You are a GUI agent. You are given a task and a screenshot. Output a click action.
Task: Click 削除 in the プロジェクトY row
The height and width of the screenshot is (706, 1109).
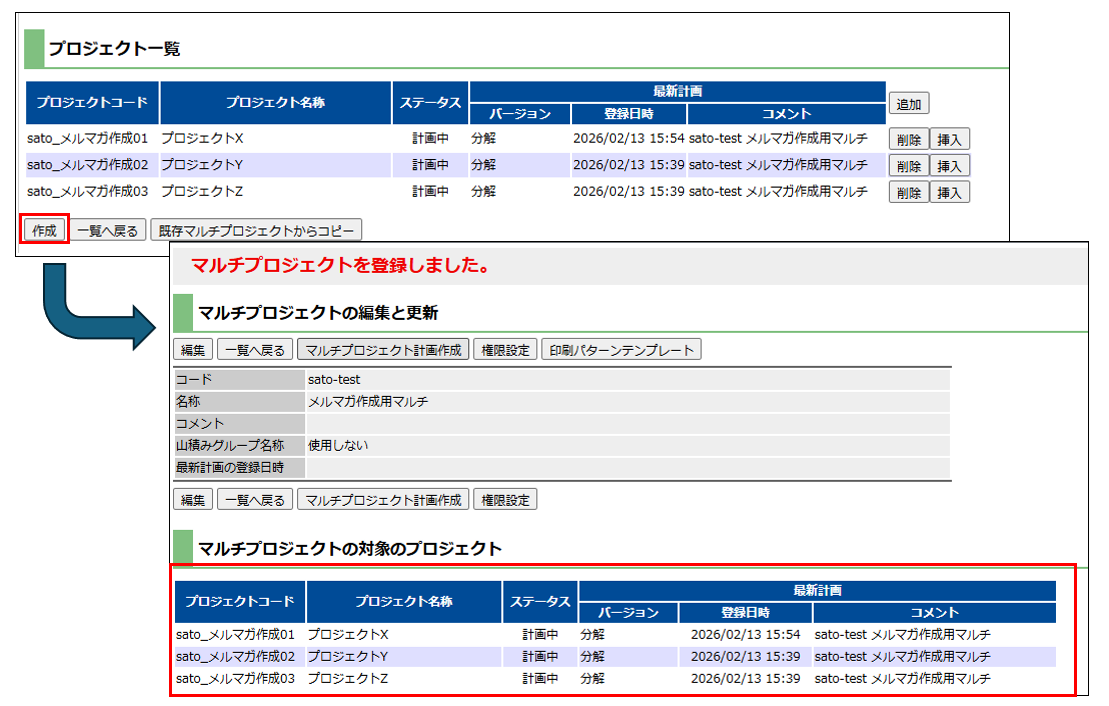tap(908, 166)
